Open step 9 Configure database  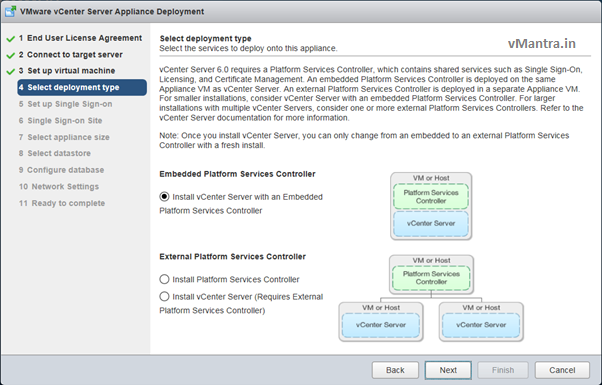(x=61, y=170)
